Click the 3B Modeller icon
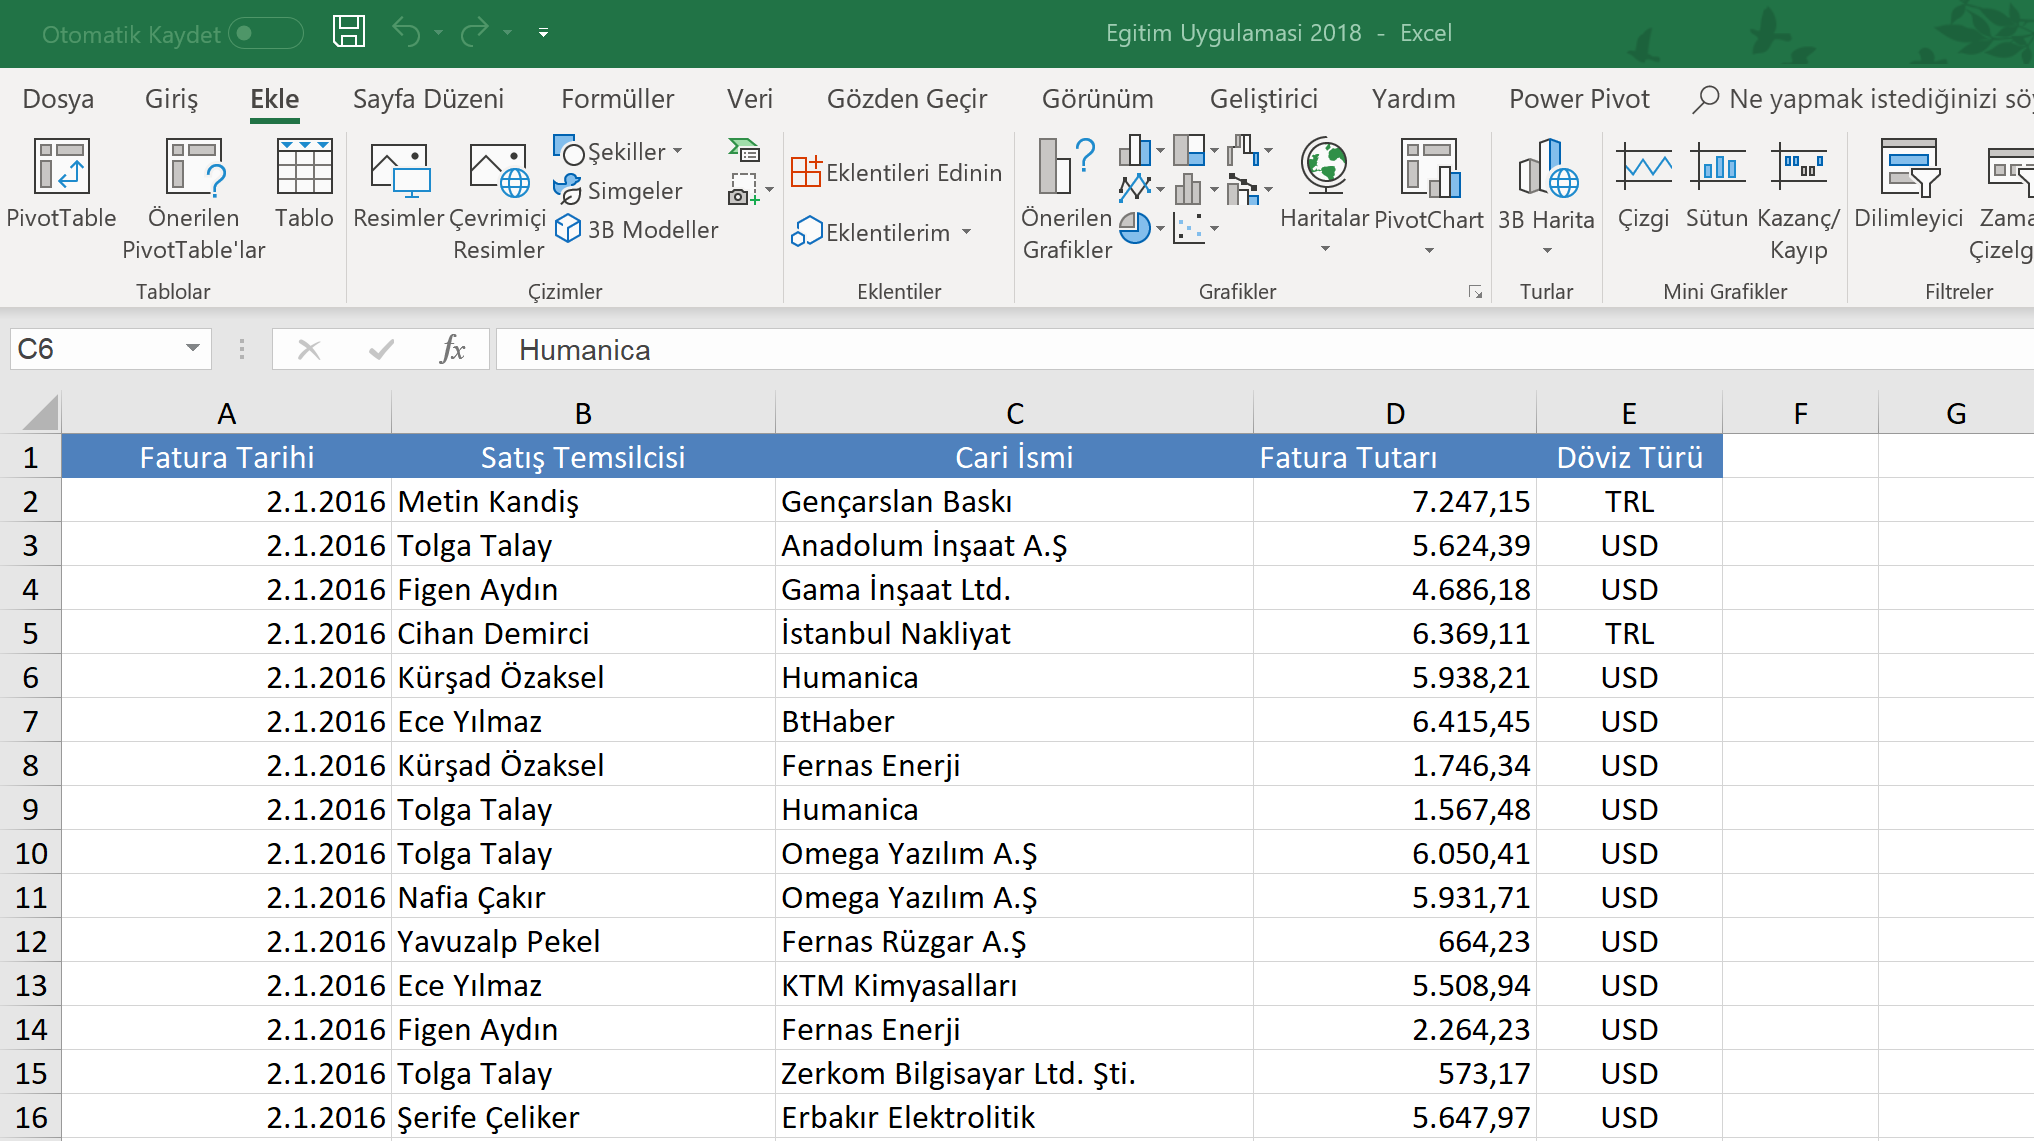Screen dimensions: 2034x1141 pos(568,229)
